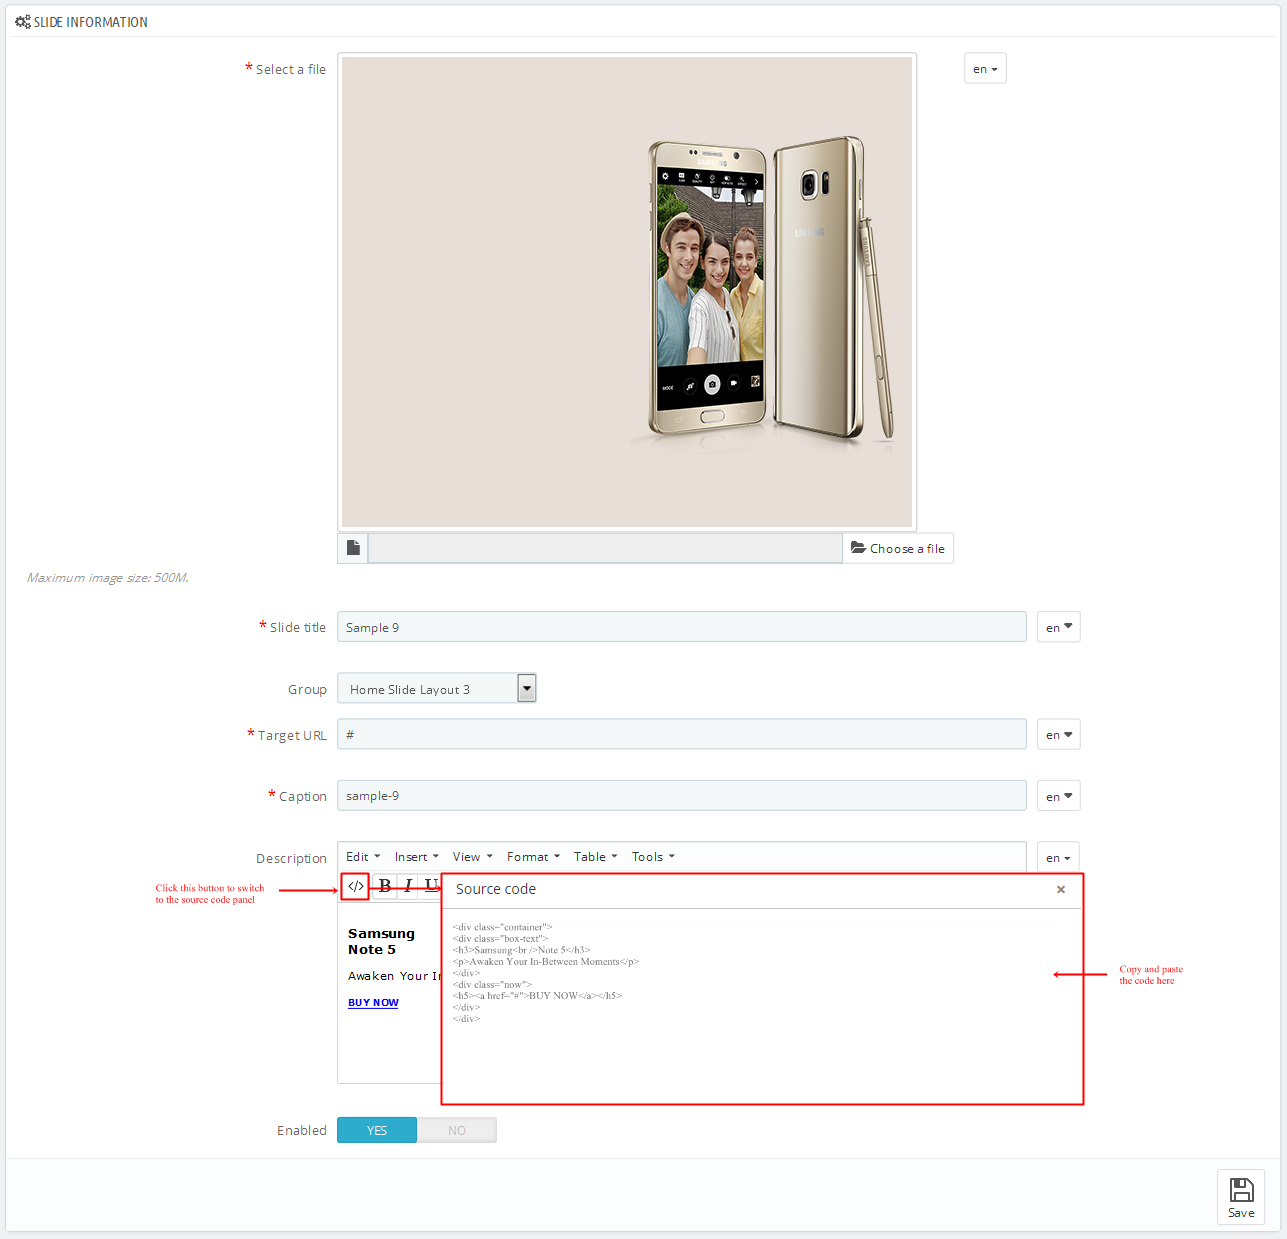Open the Format menu in editor
The width and height of the screenshot is (1287, 1239).
[533, 857]
